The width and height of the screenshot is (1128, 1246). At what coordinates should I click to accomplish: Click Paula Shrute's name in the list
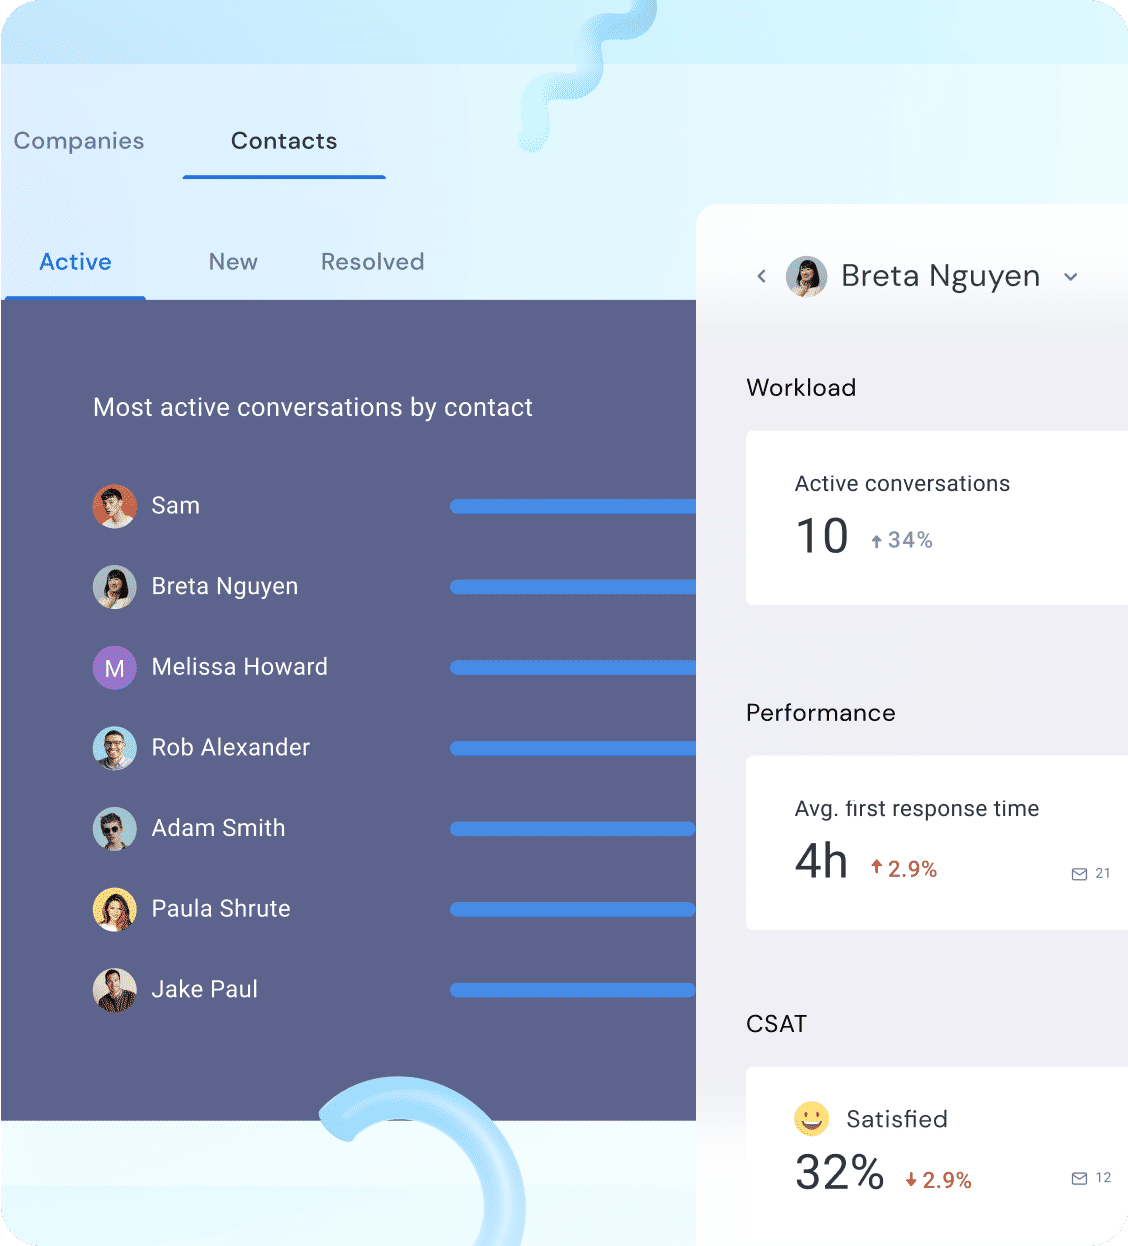coord(220,909)
